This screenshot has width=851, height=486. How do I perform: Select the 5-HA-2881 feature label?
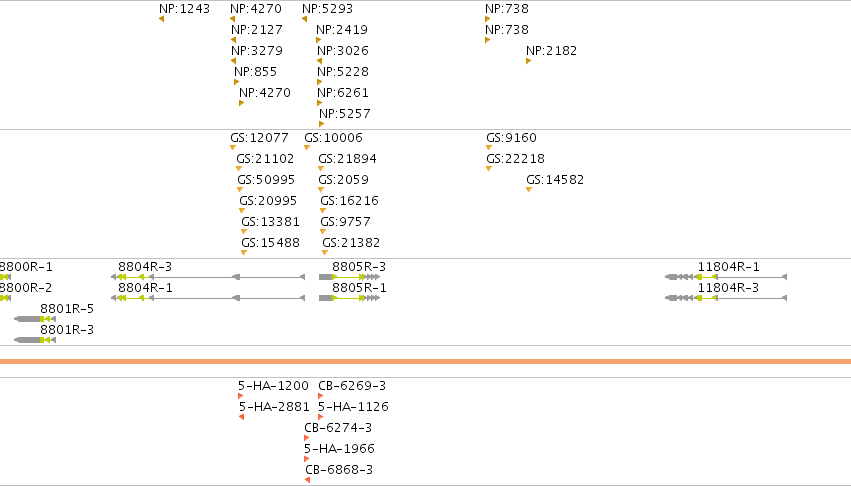274,407
